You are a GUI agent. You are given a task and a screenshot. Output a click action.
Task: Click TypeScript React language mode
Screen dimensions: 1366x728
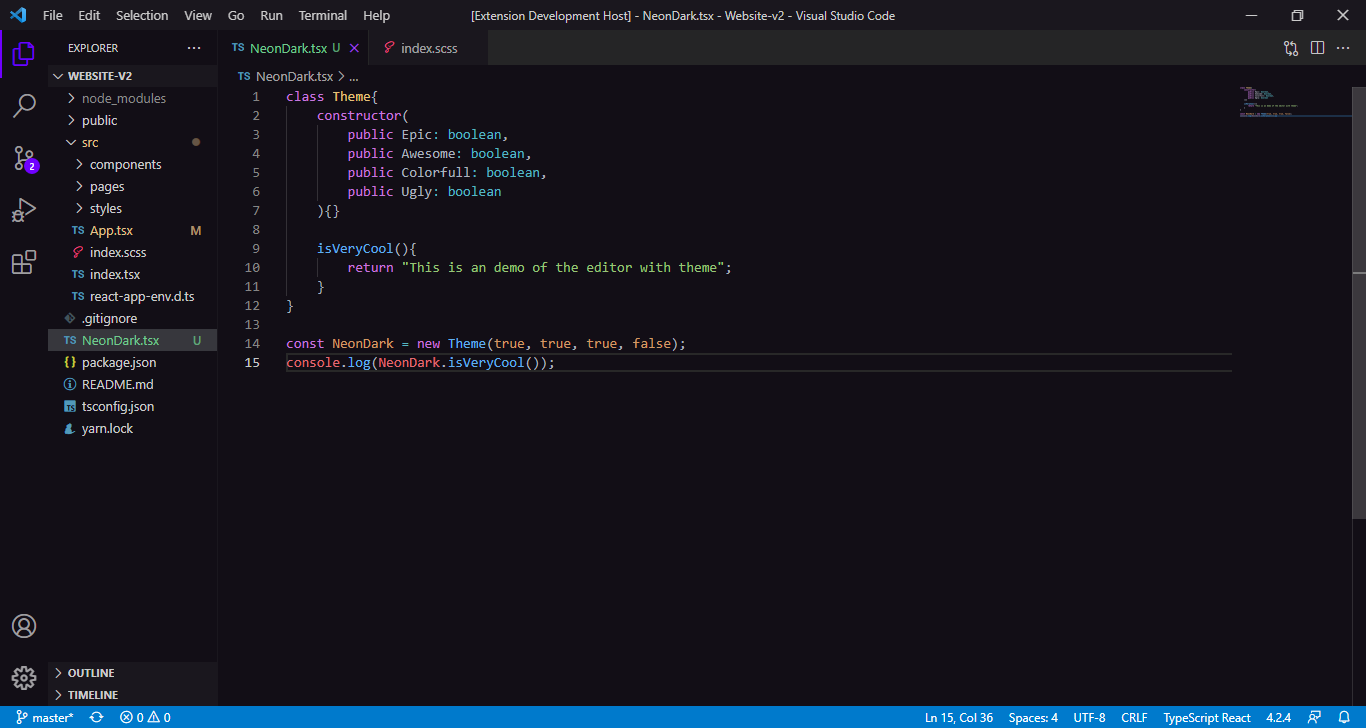click(1206, 717)
